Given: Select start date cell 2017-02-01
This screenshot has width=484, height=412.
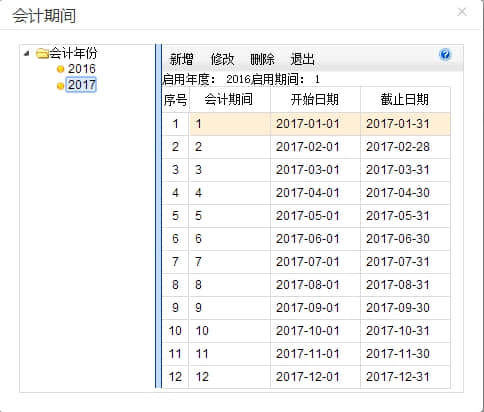Looking at the screenshot, I should (x=315, y=147).
